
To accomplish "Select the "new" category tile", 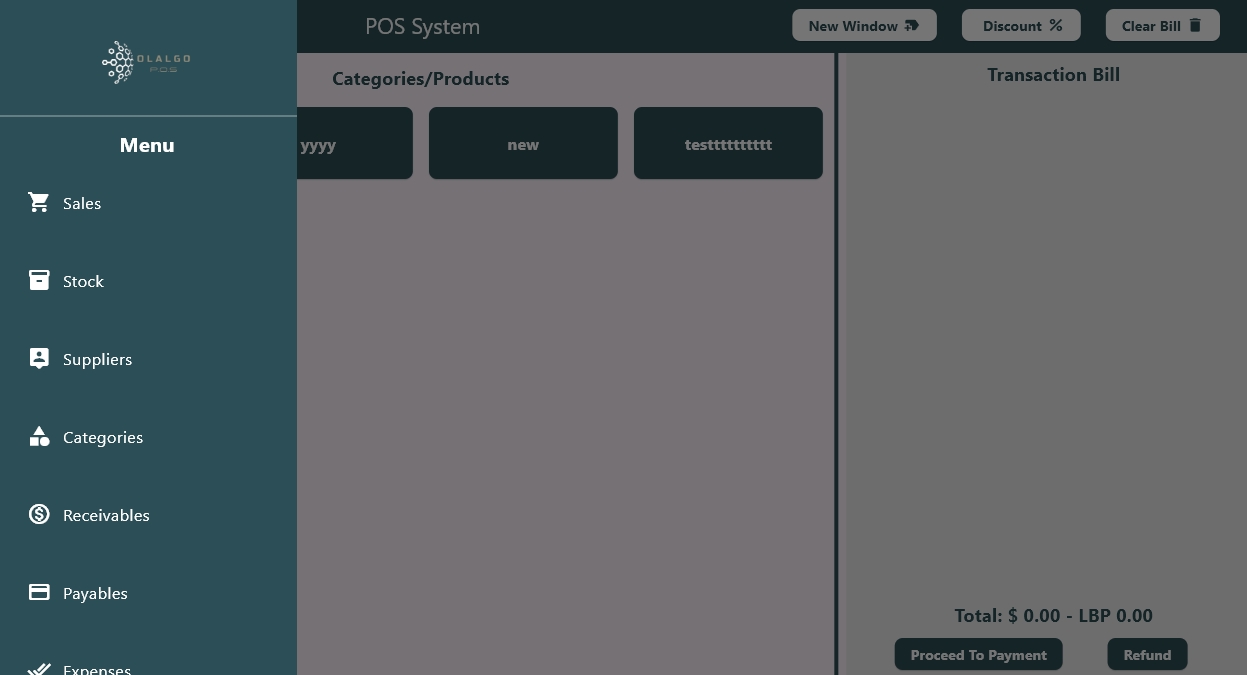I will click(x=523, y=144).
